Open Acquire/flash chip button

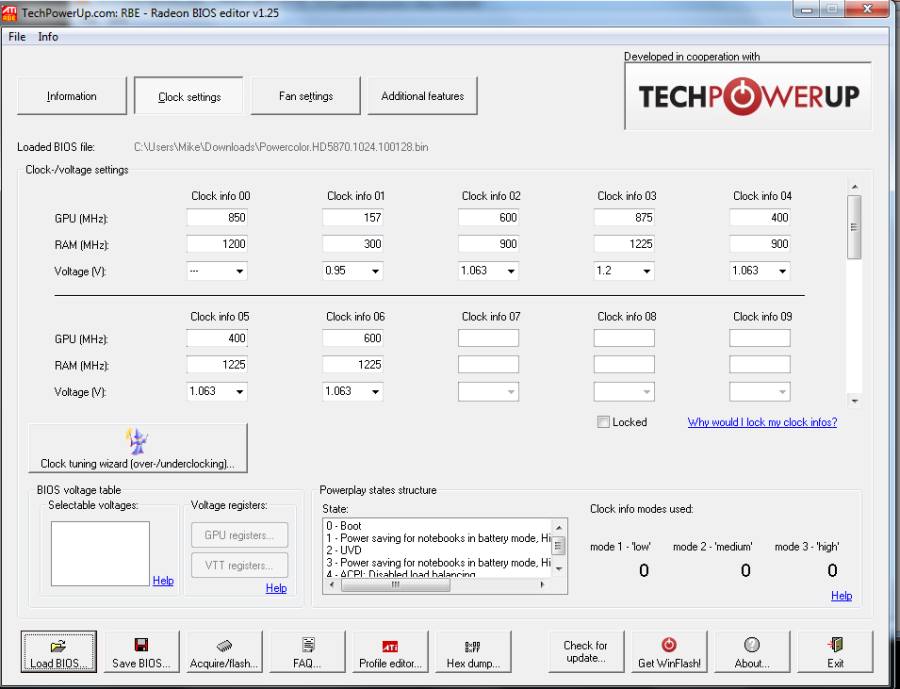coord(224,652)
